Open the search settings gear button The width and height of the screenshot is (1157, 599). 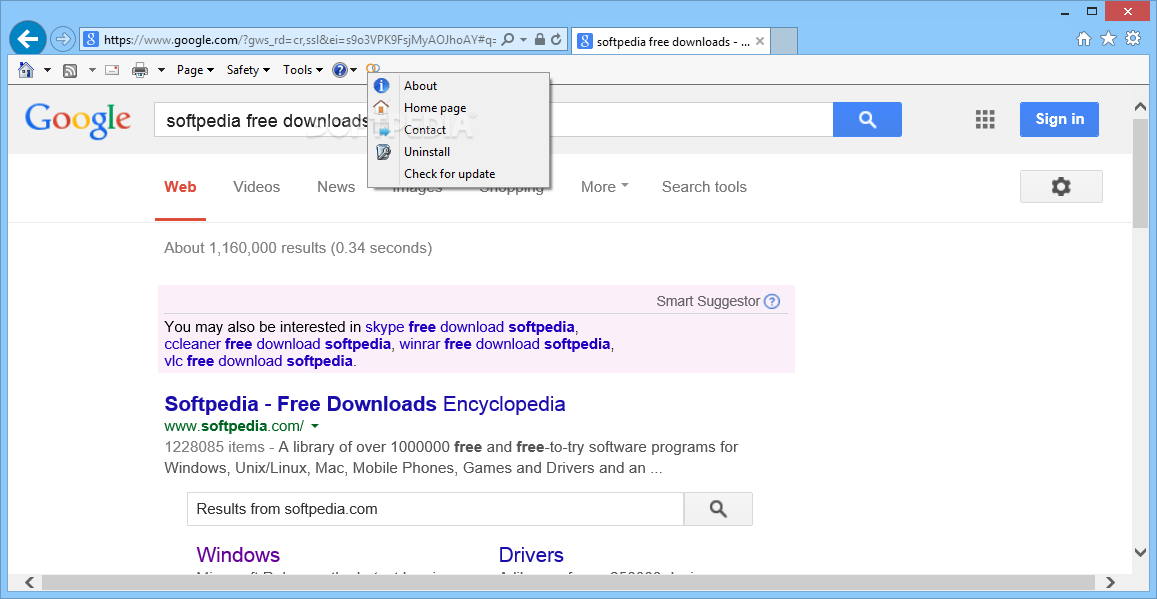(x=1061, y=187)
